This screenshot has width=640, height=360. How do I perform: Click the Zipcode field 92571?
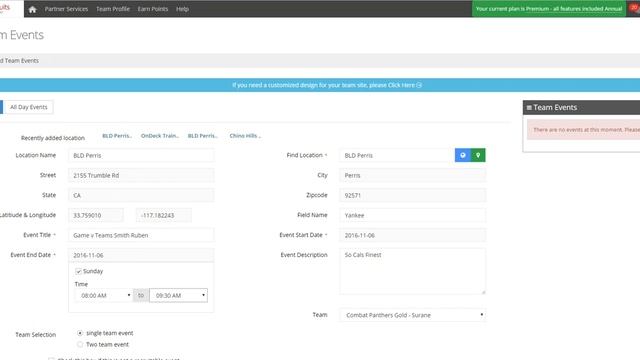point(412,196)
